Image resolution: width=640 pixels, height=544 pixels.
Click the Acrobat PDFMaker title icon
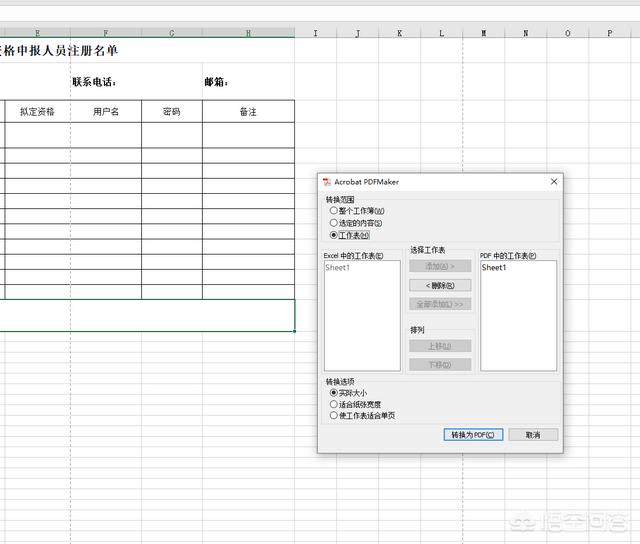pyautogui.click(x=327, y=182)
